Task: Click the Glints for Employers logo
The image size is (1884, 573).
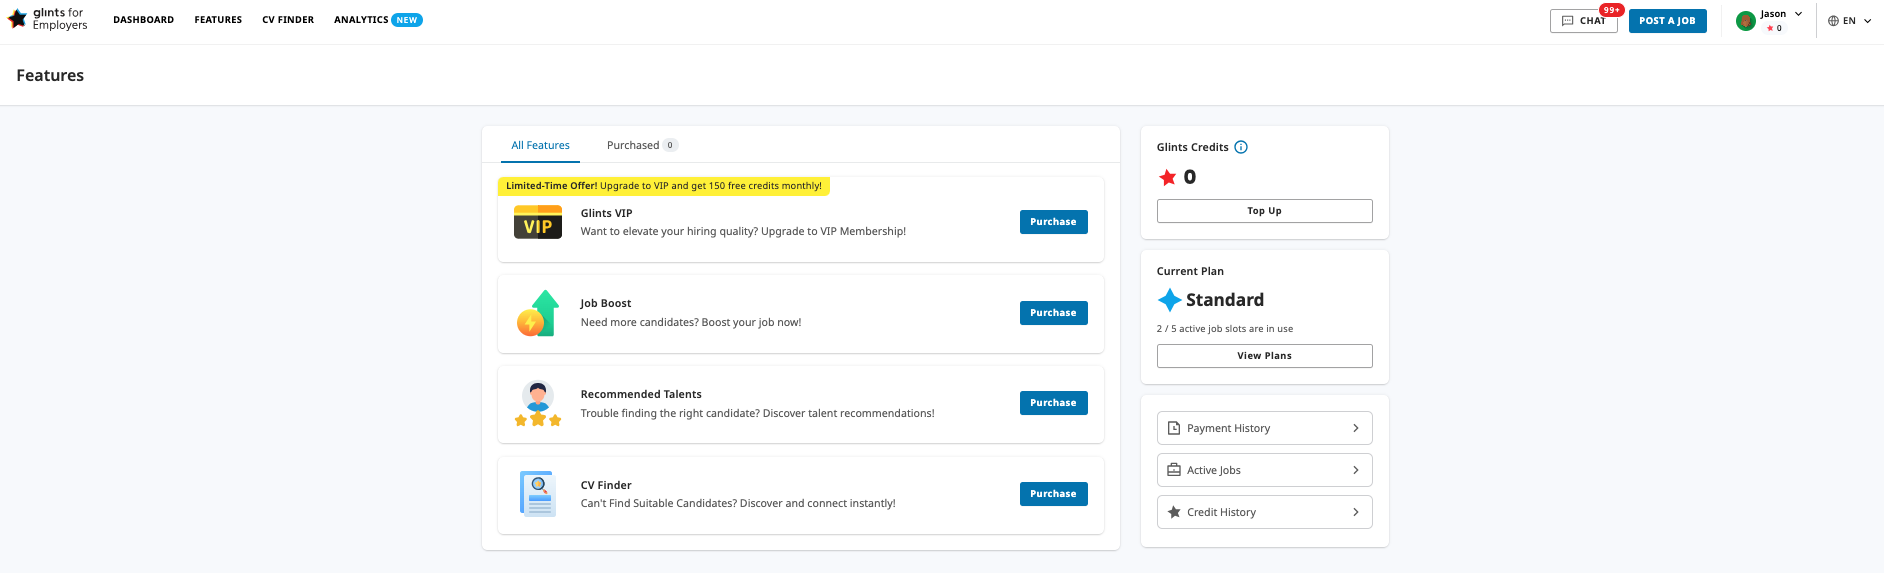Action: (x=47, y=19)
